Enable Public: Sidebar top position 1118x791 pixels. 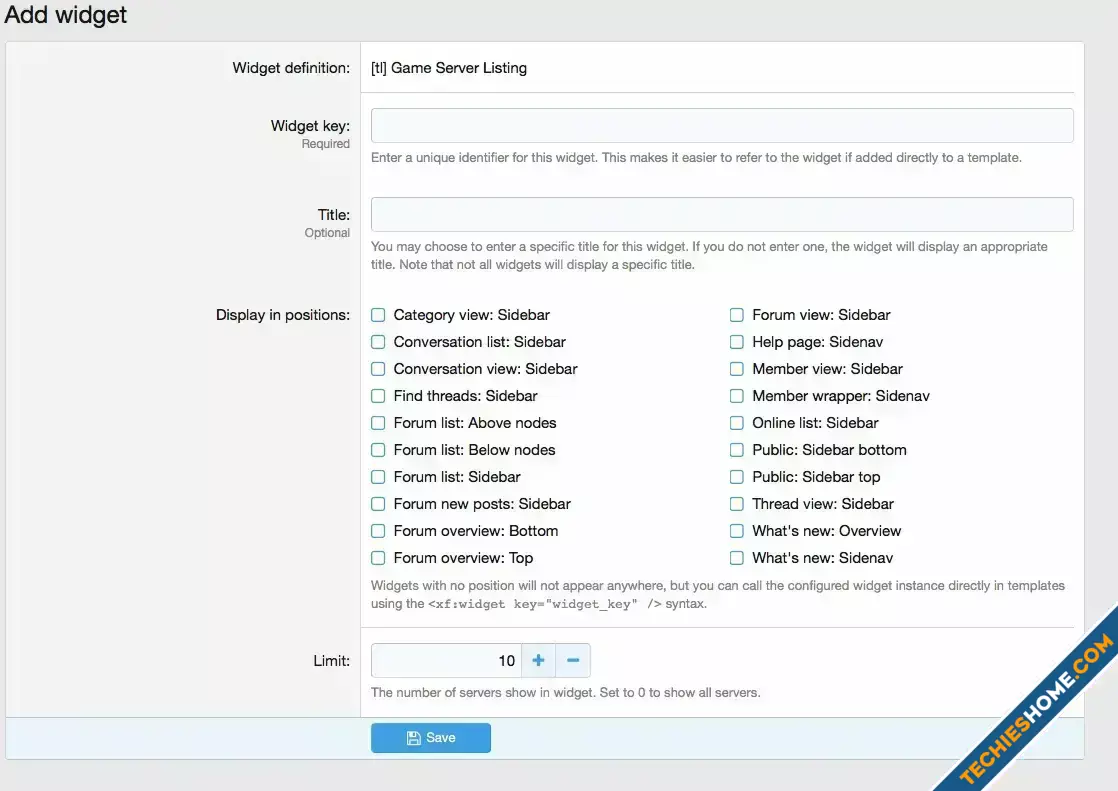737,476
